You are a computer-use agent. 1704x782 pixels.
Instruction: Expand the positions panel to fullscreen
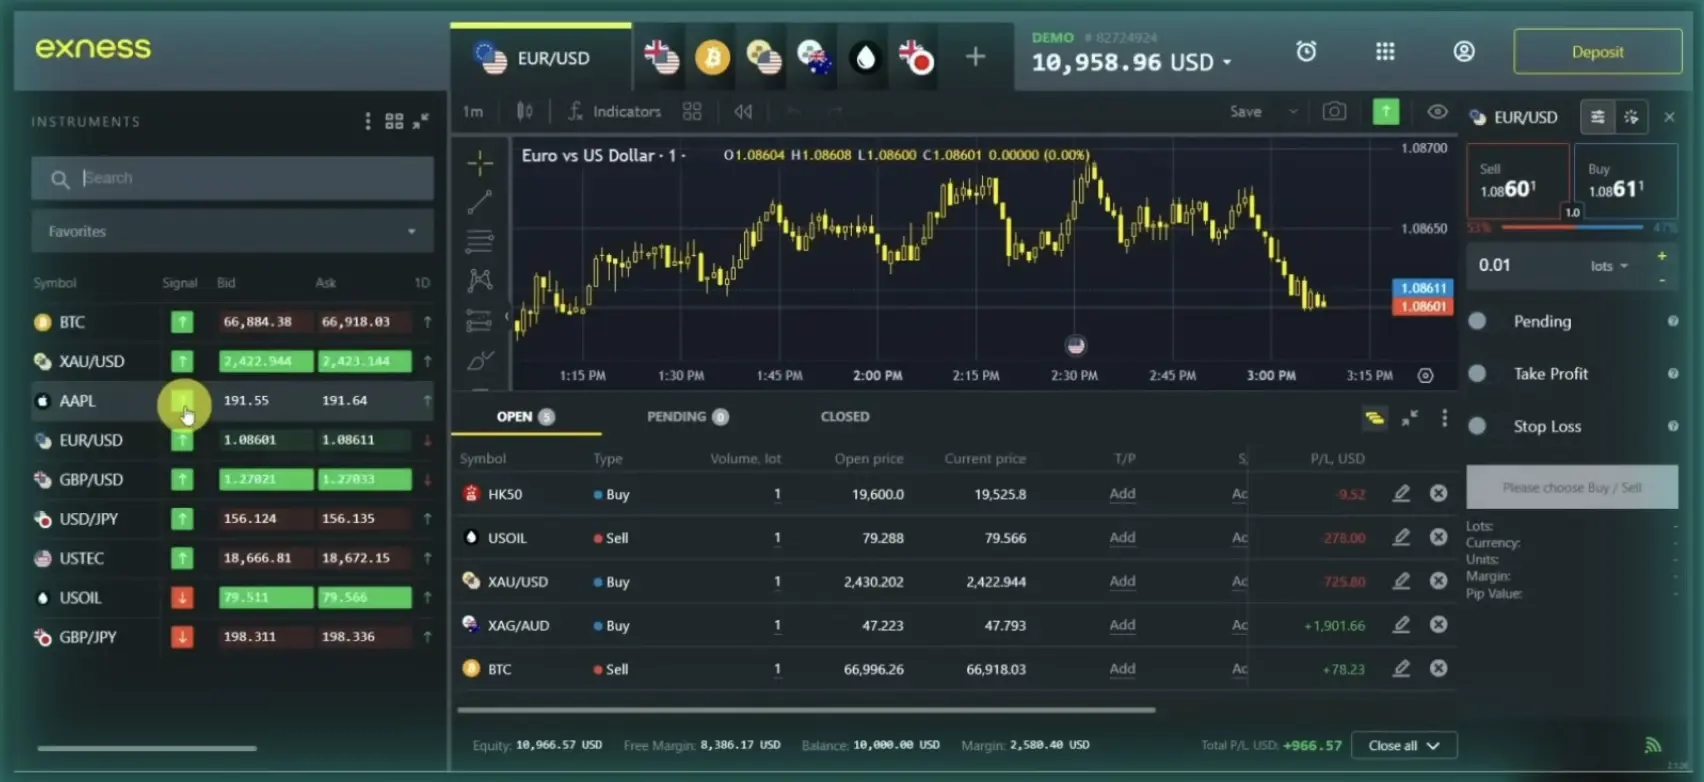pyautogui.click(x=1409, y=418)
